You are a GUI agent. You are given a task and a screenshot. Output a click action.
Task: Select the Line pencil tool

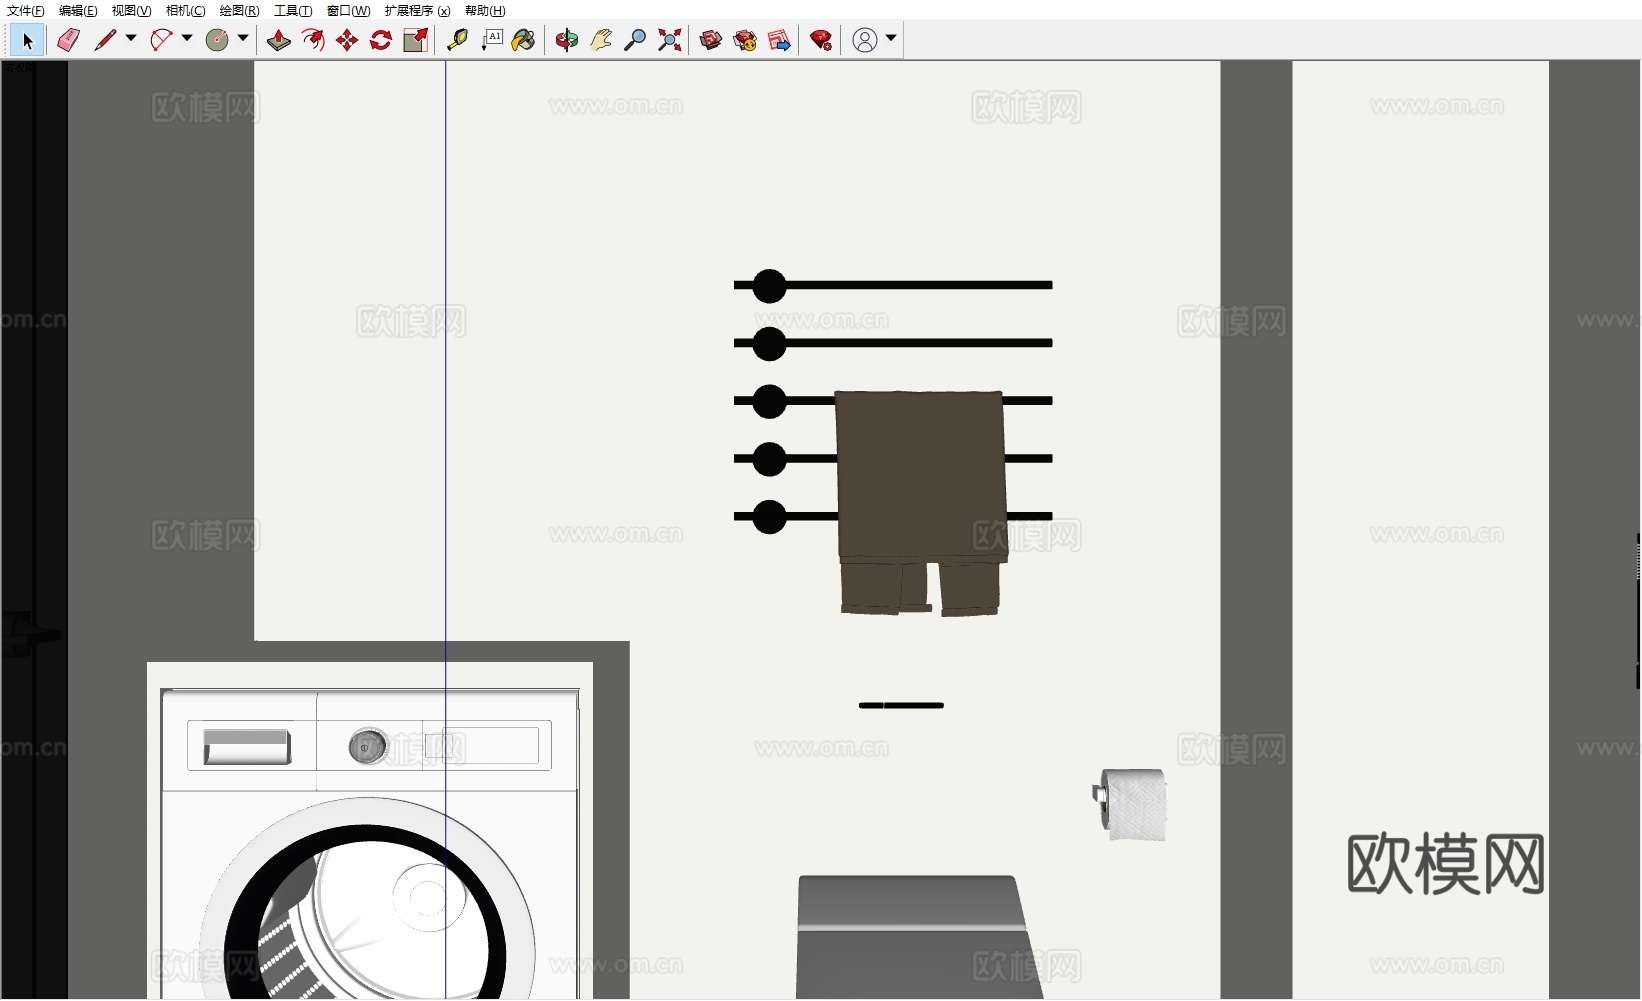(x=105, y=40)
